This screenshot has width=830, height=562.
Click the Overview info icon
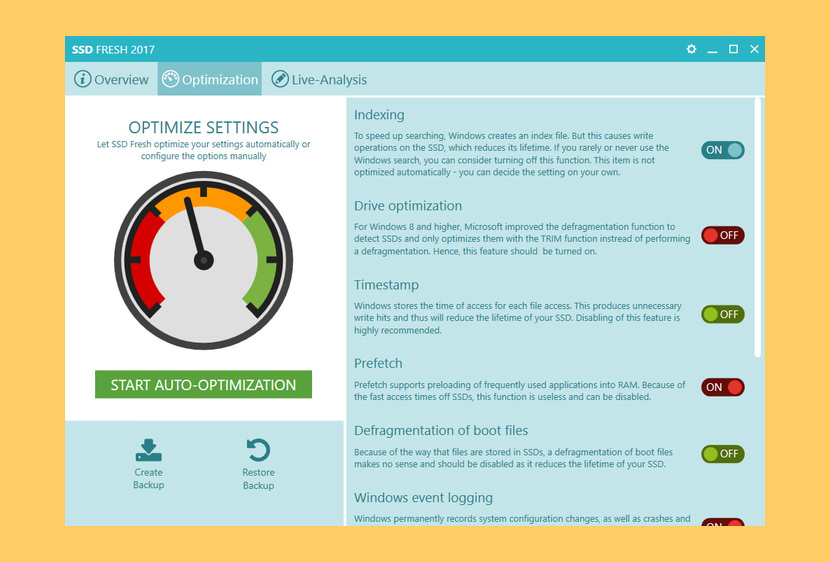coord(82,79)
